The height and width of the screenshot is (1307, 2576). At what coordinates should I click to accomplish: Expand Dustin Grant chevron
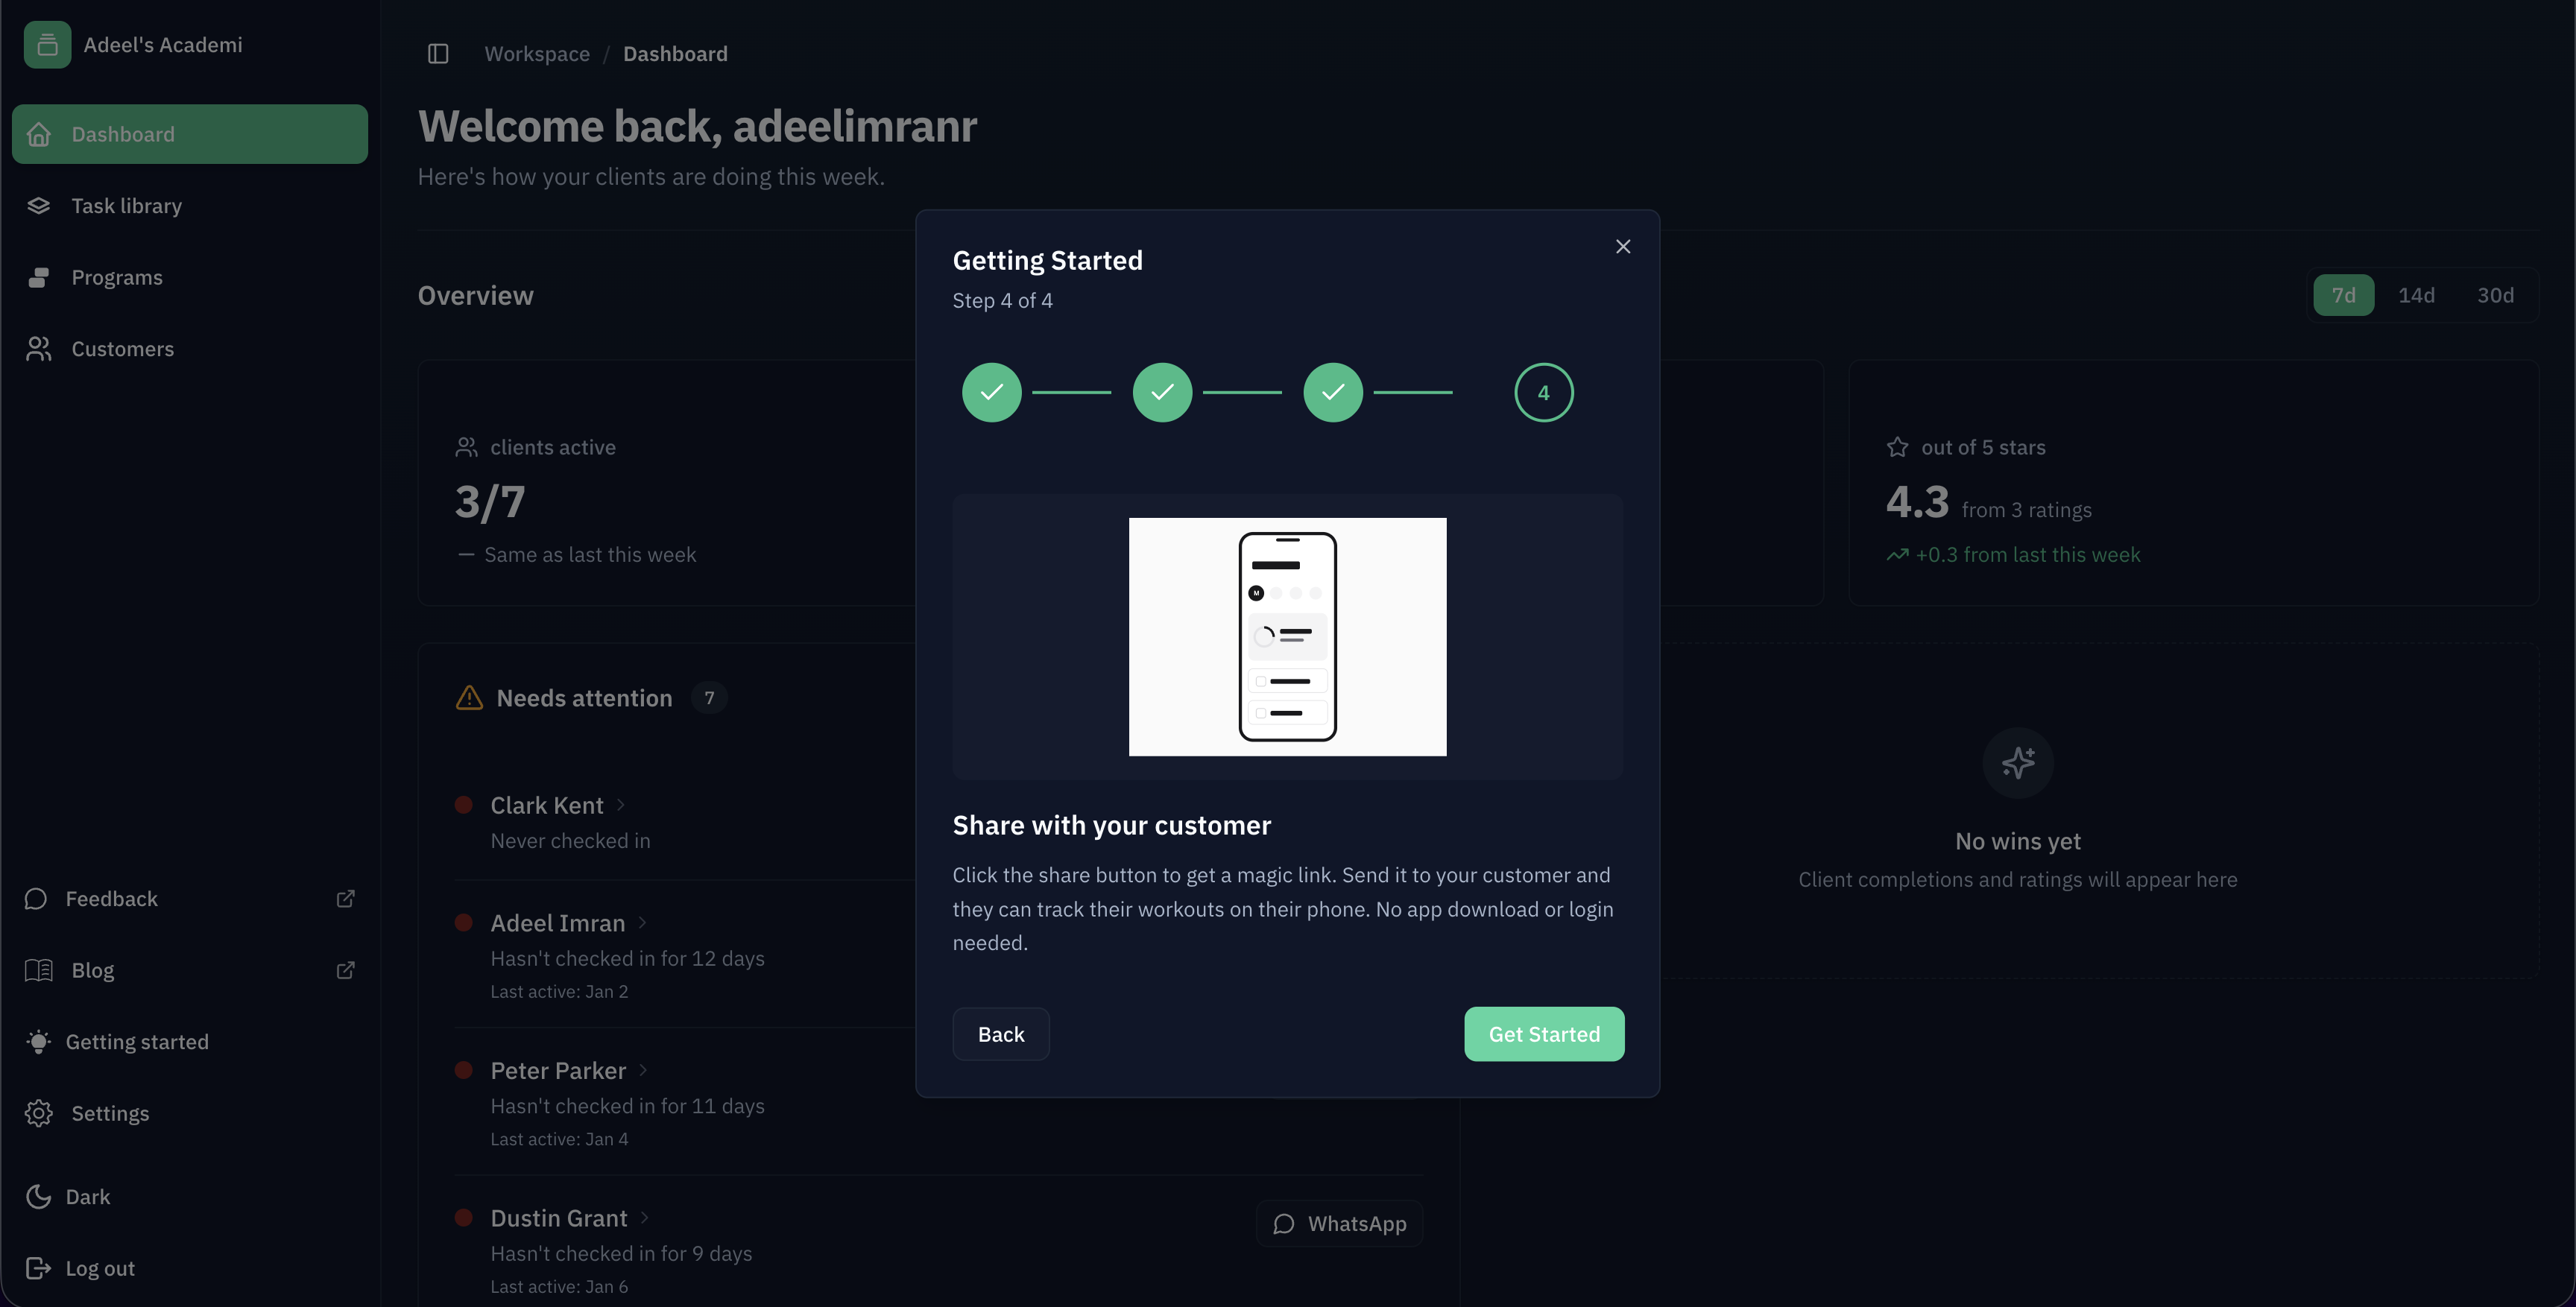tap(645, 1218)
